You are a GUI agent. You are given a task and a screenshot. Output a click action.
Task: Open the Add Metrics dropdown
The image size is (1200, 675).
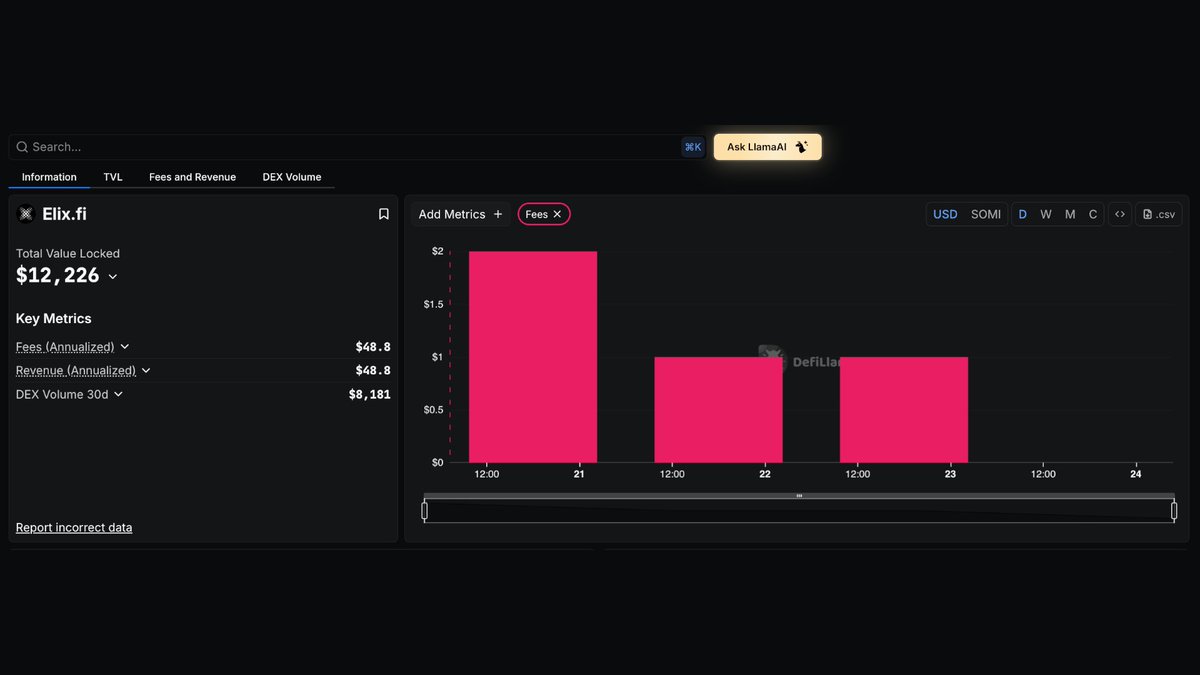tap(461, 214)
